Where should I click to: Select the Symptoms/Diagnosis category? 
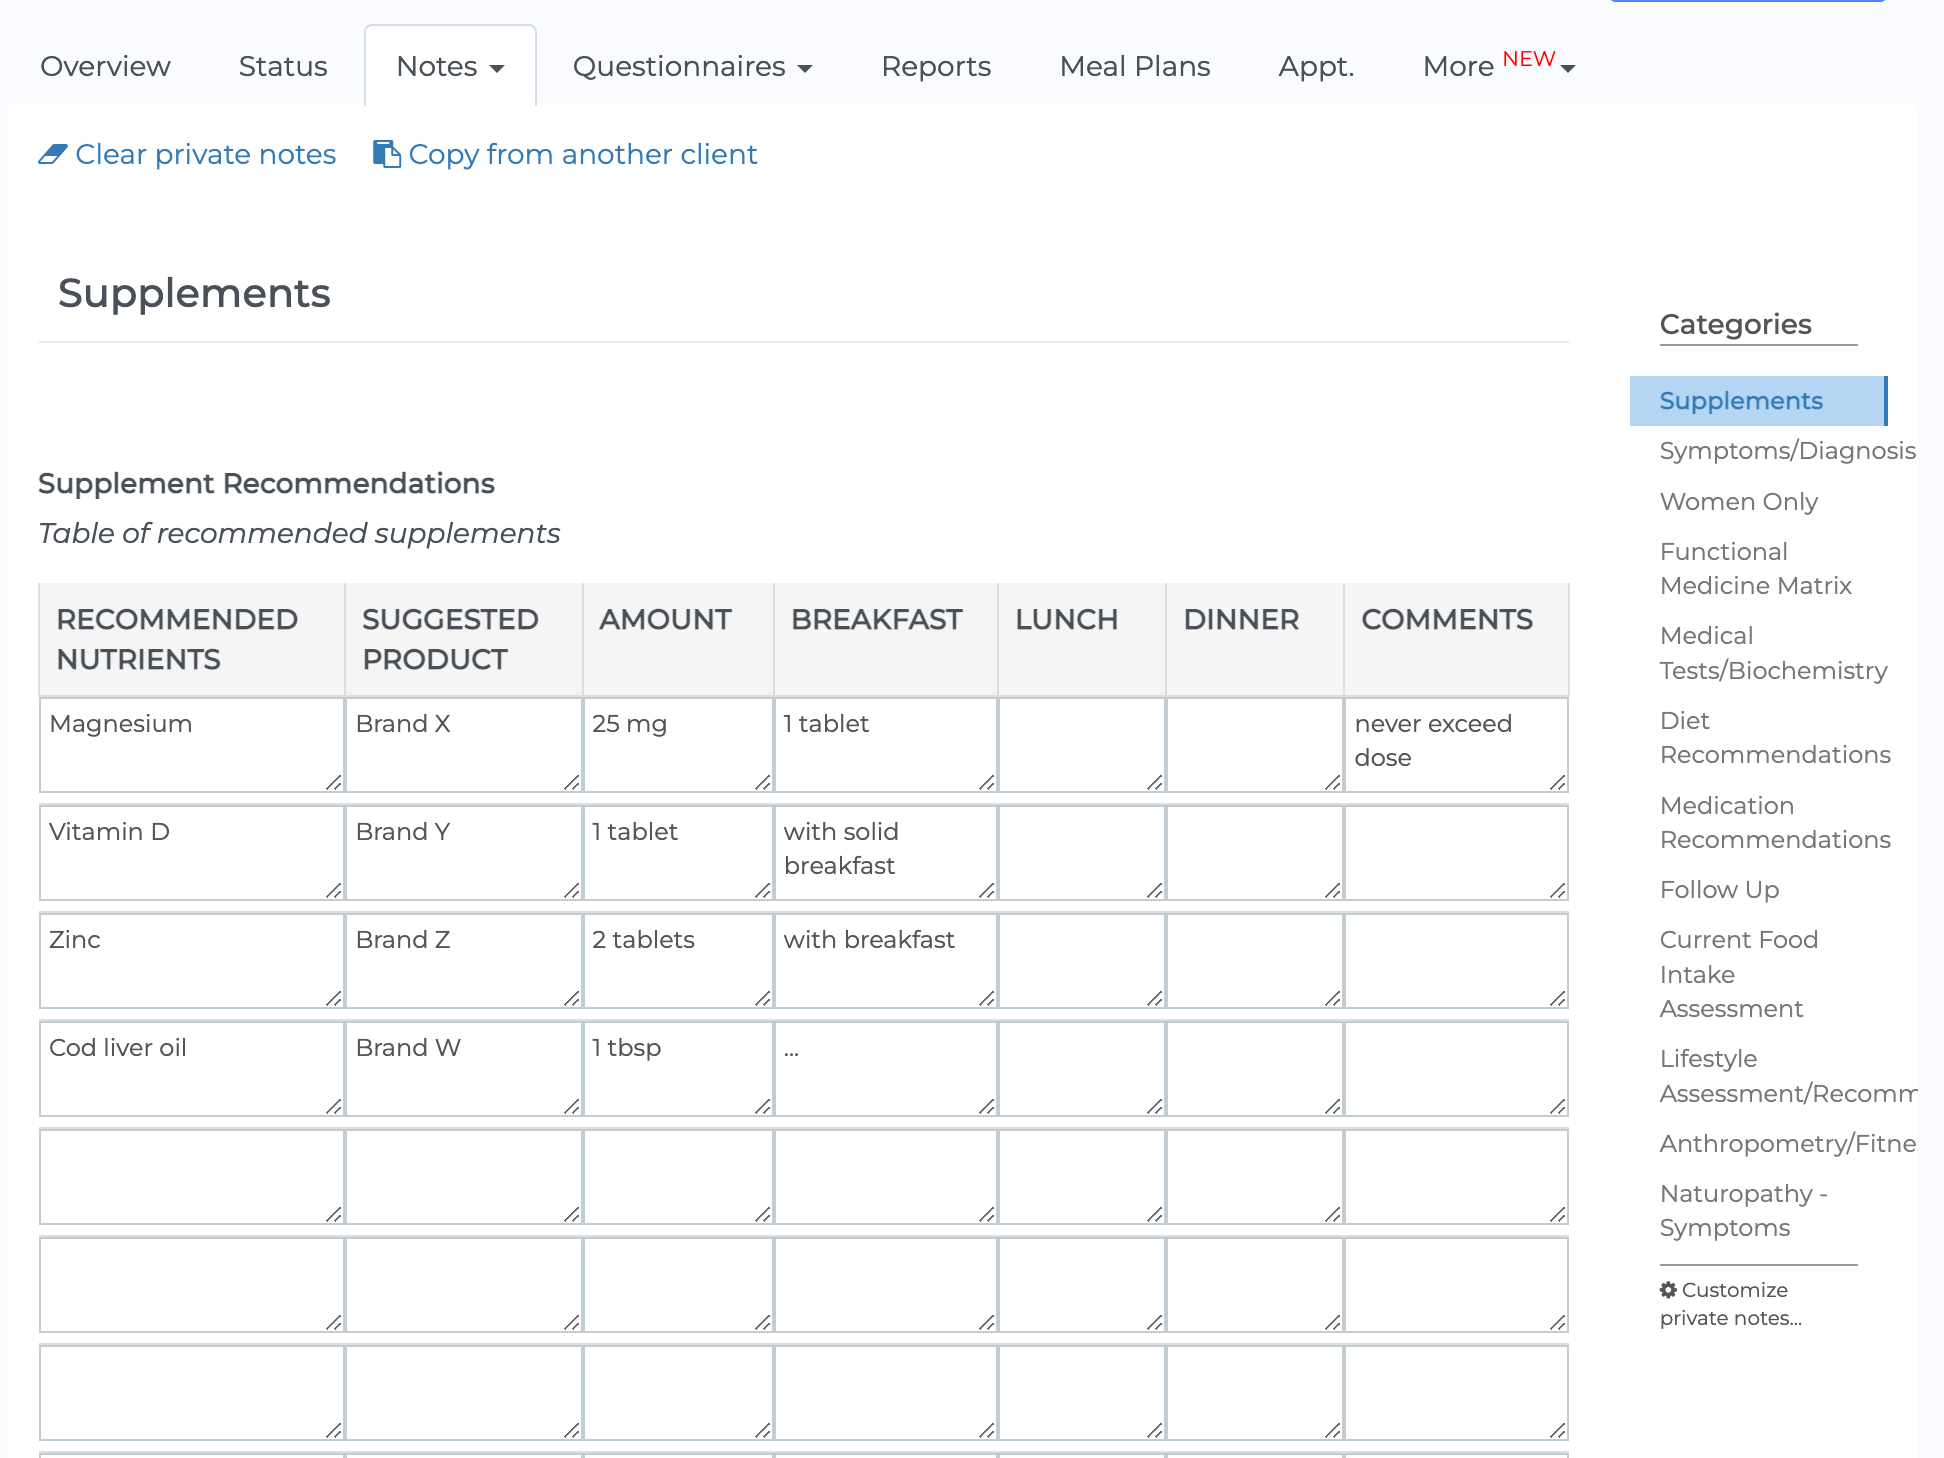pos(1786,450)
